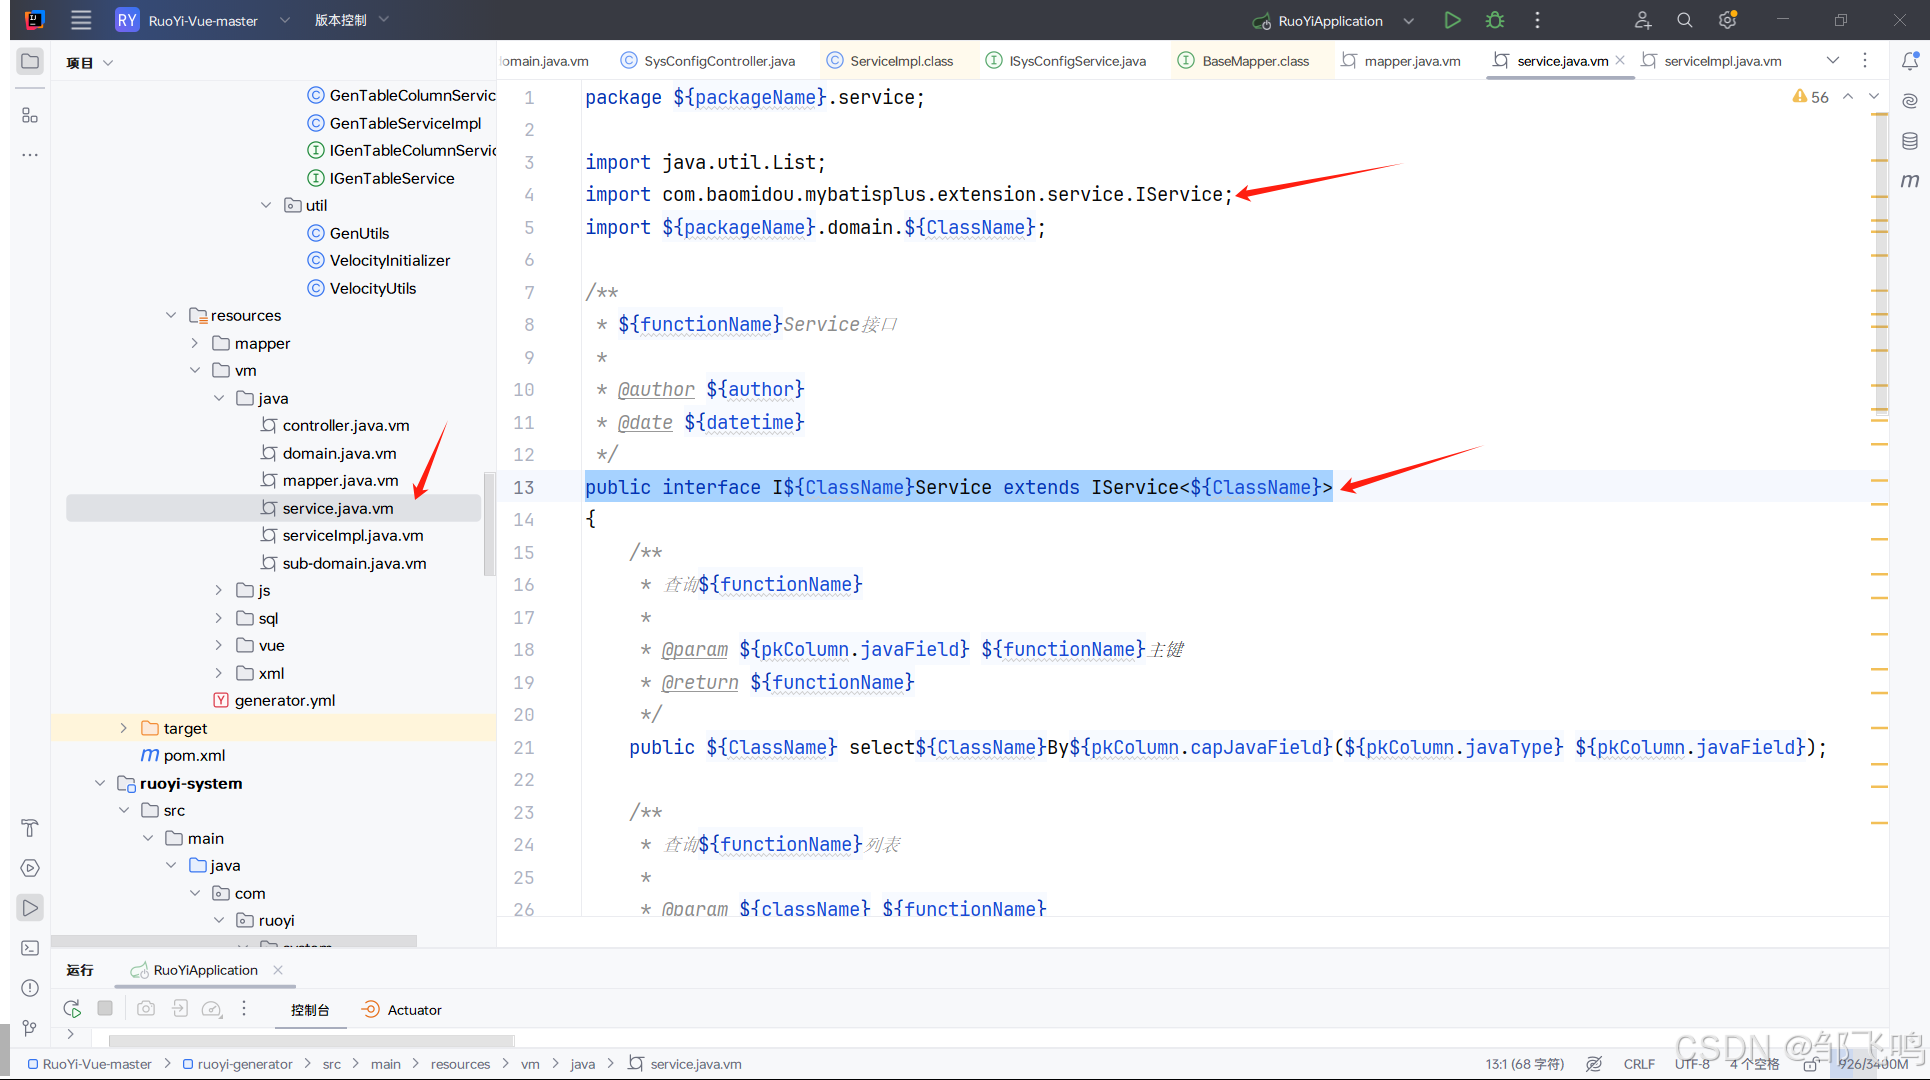Viewport: 1930px width, 1080px height.
Task: Open the 项目 view dropdown
Action: click(90, 63)
